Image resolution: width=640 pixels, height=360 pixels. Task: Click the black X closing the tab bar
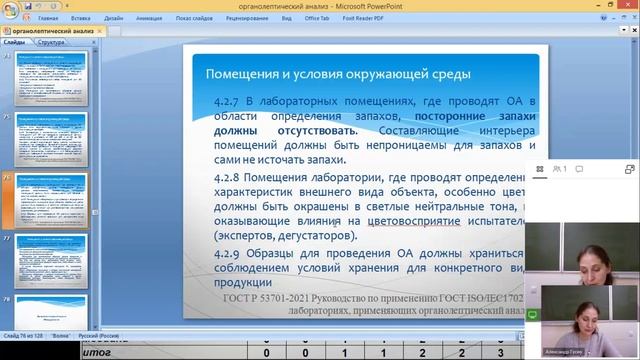click(634, 30)
